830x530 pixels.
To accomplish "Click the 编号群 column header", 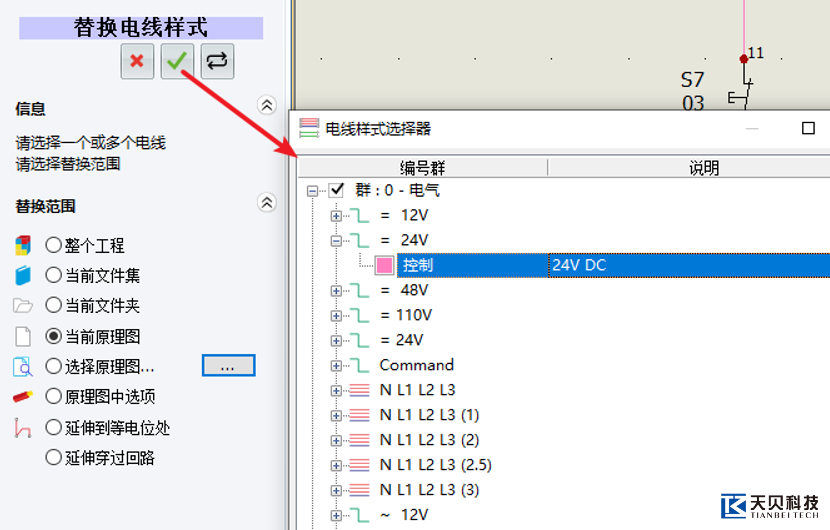I will click(422, 168).
